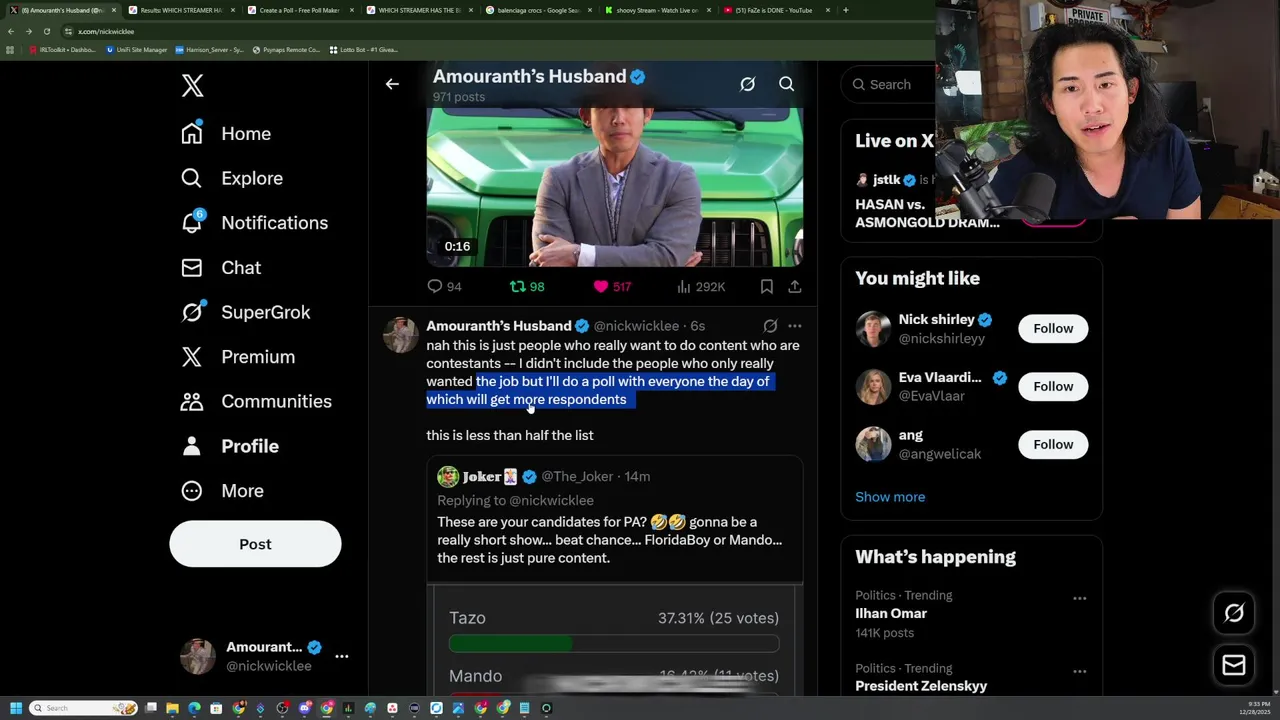The image size is (1280, 720).
Task: Switch to the Results: WHICH STREAMER tab
Action: 180,10
